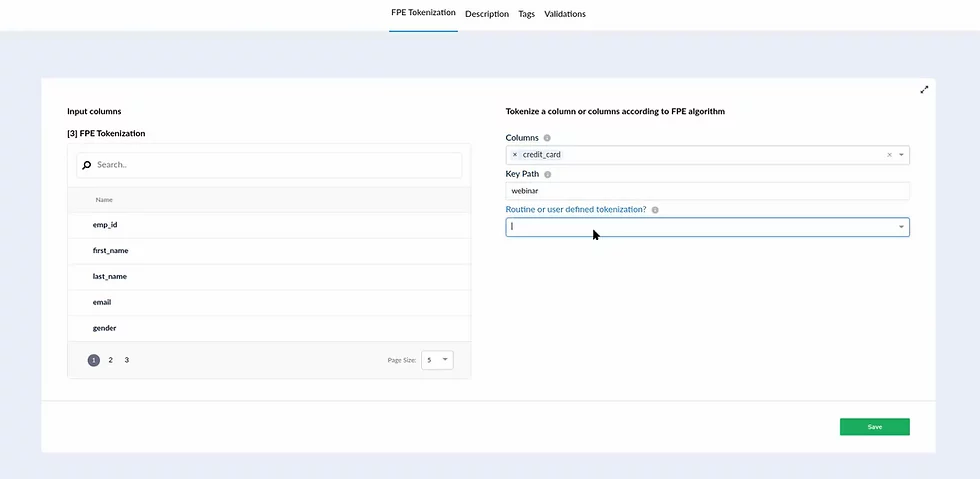This screenshot has width=980, height=479.
Task: Expand the panel with the fullscreen arrows icon
Action: pyautogui.click(x=924, y=89)
